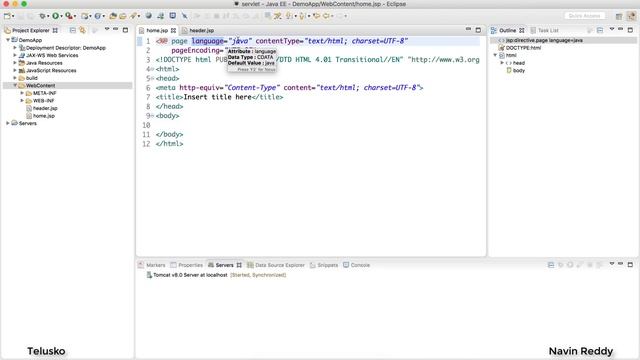Expand the Java Resources node
Screen dimensions: 640x360
point(15,63)
